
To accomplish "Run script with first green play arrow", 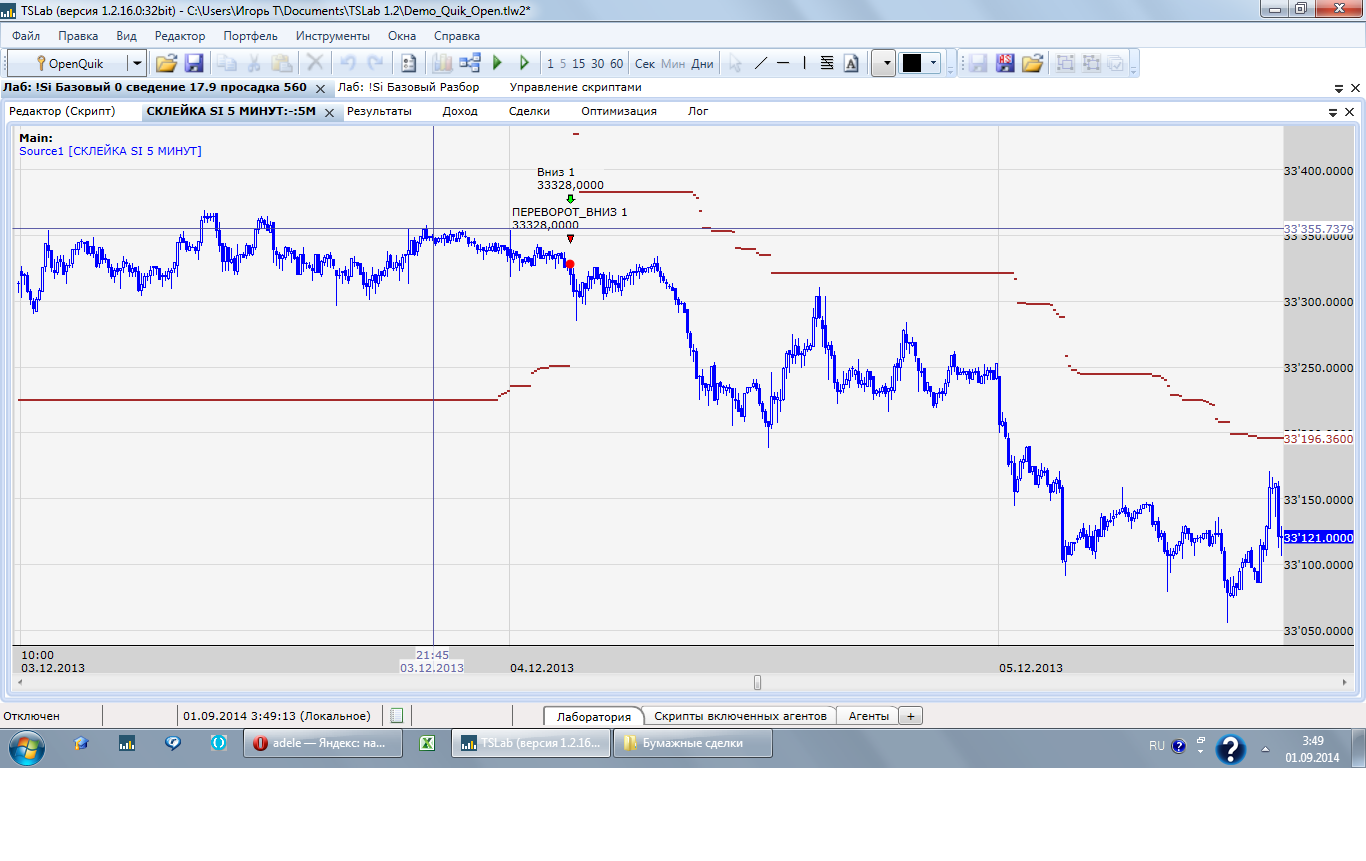I will click(x=497, y=63).
